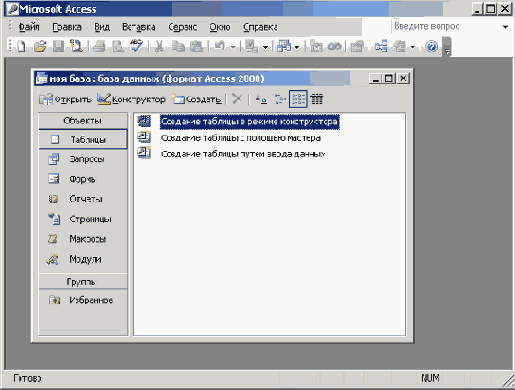Screen dimensions: 515x390
Task: Click the Open folder icon
Action: click(x=40, y=46)
